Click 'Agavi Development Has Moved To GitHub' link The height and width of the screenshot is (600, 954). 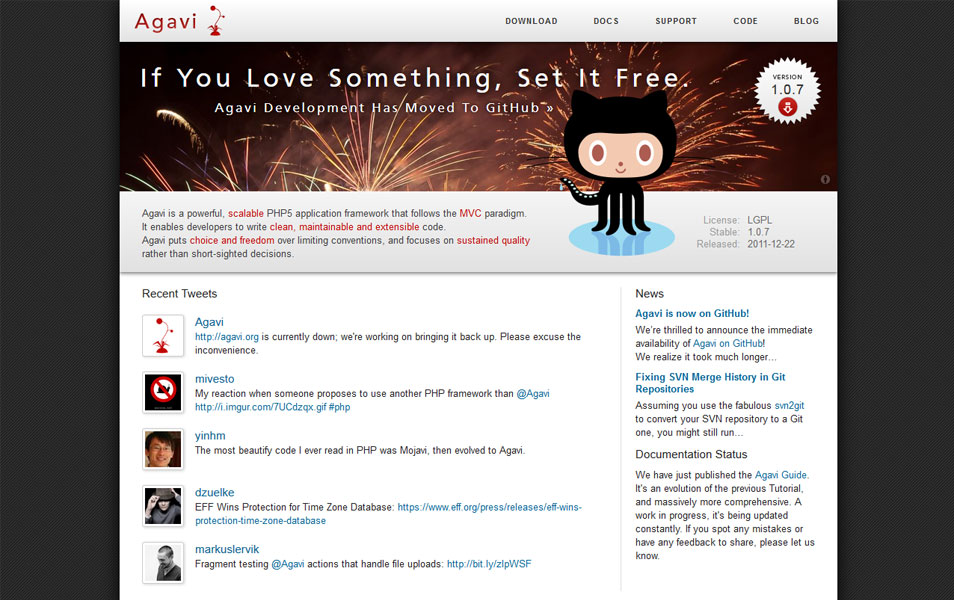(384, 108)
